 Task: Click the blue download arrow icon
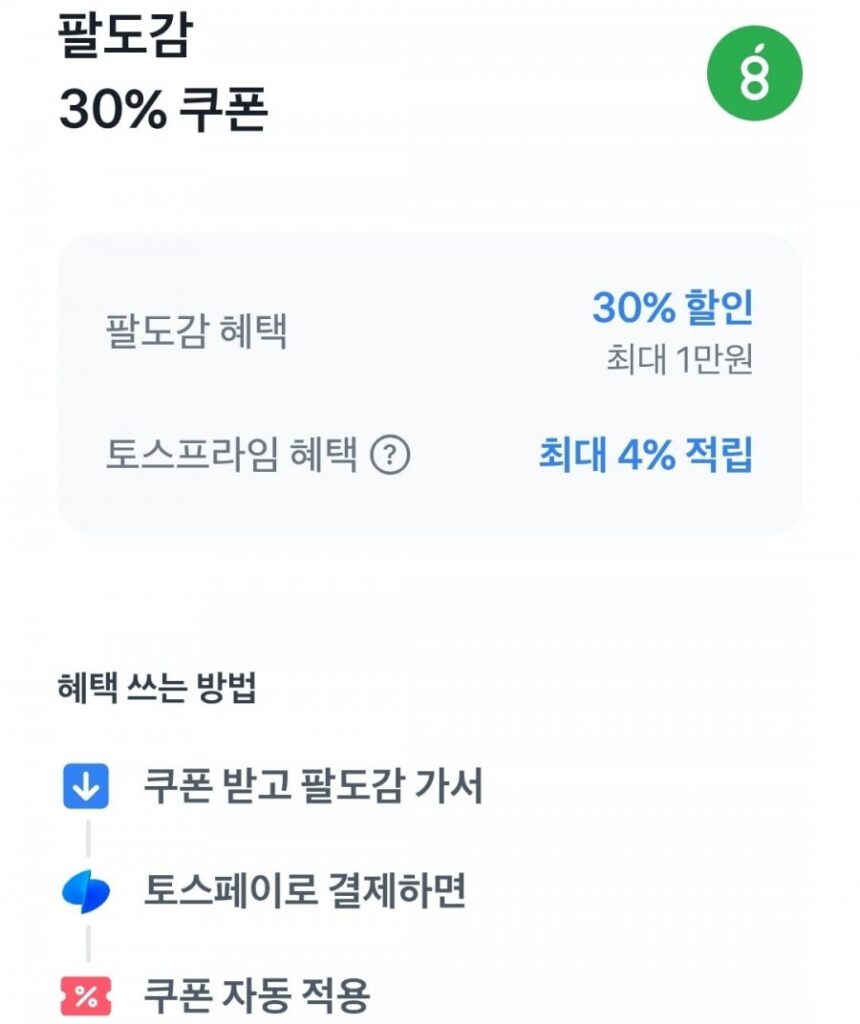[86, 788]
